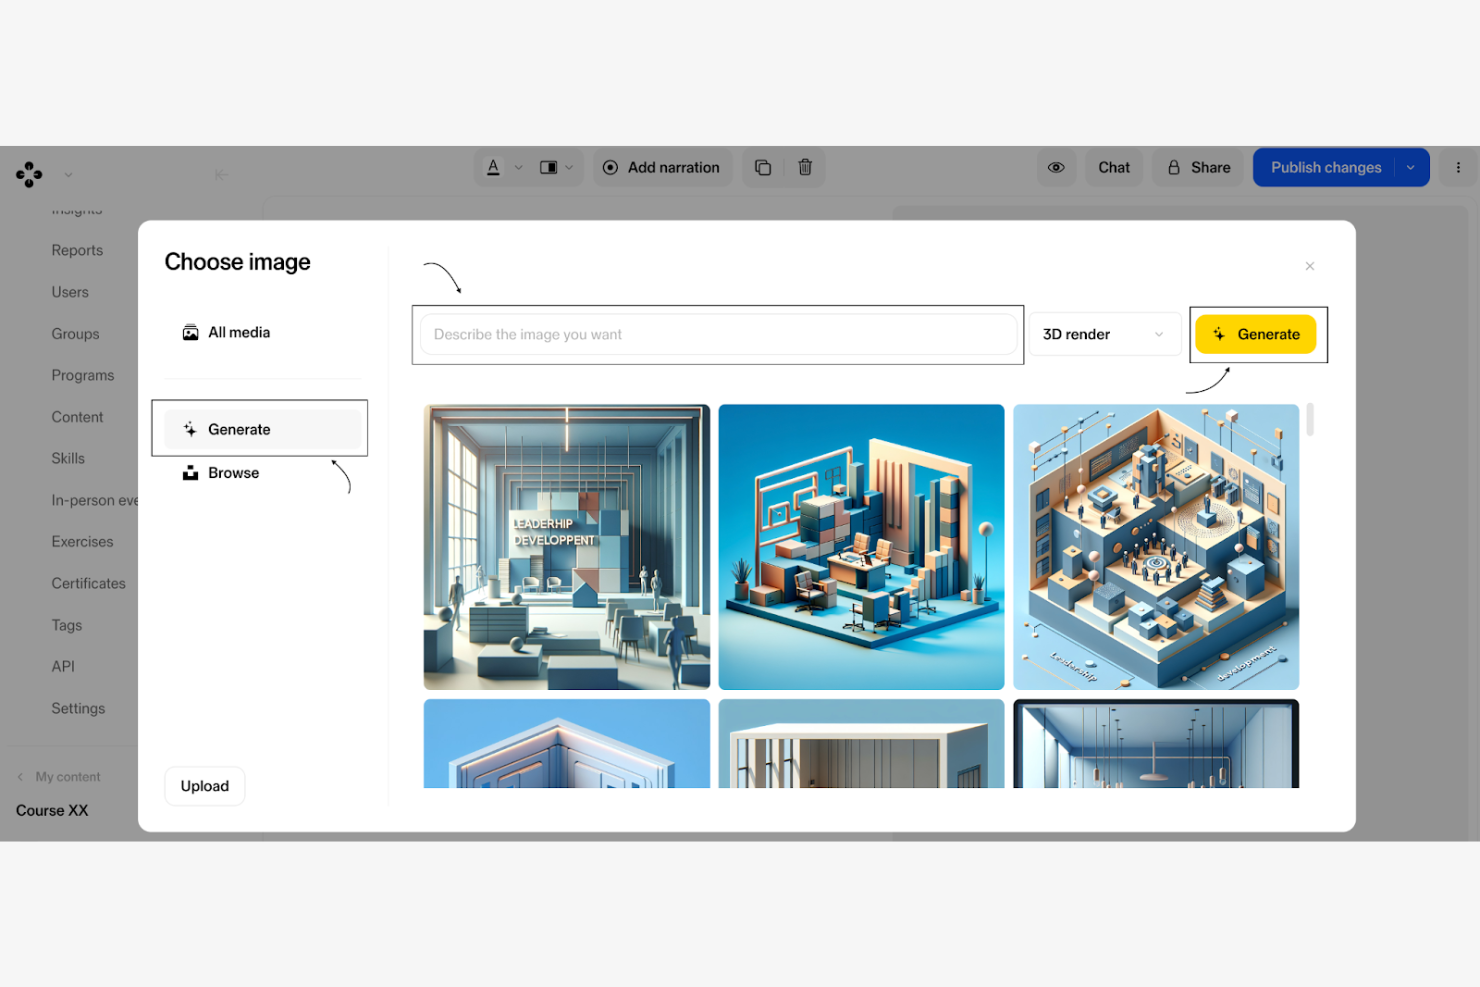Viewport: 1480px width, 987px height.
Task: Select Groups in the sidebar
Action: coord(75,334)
